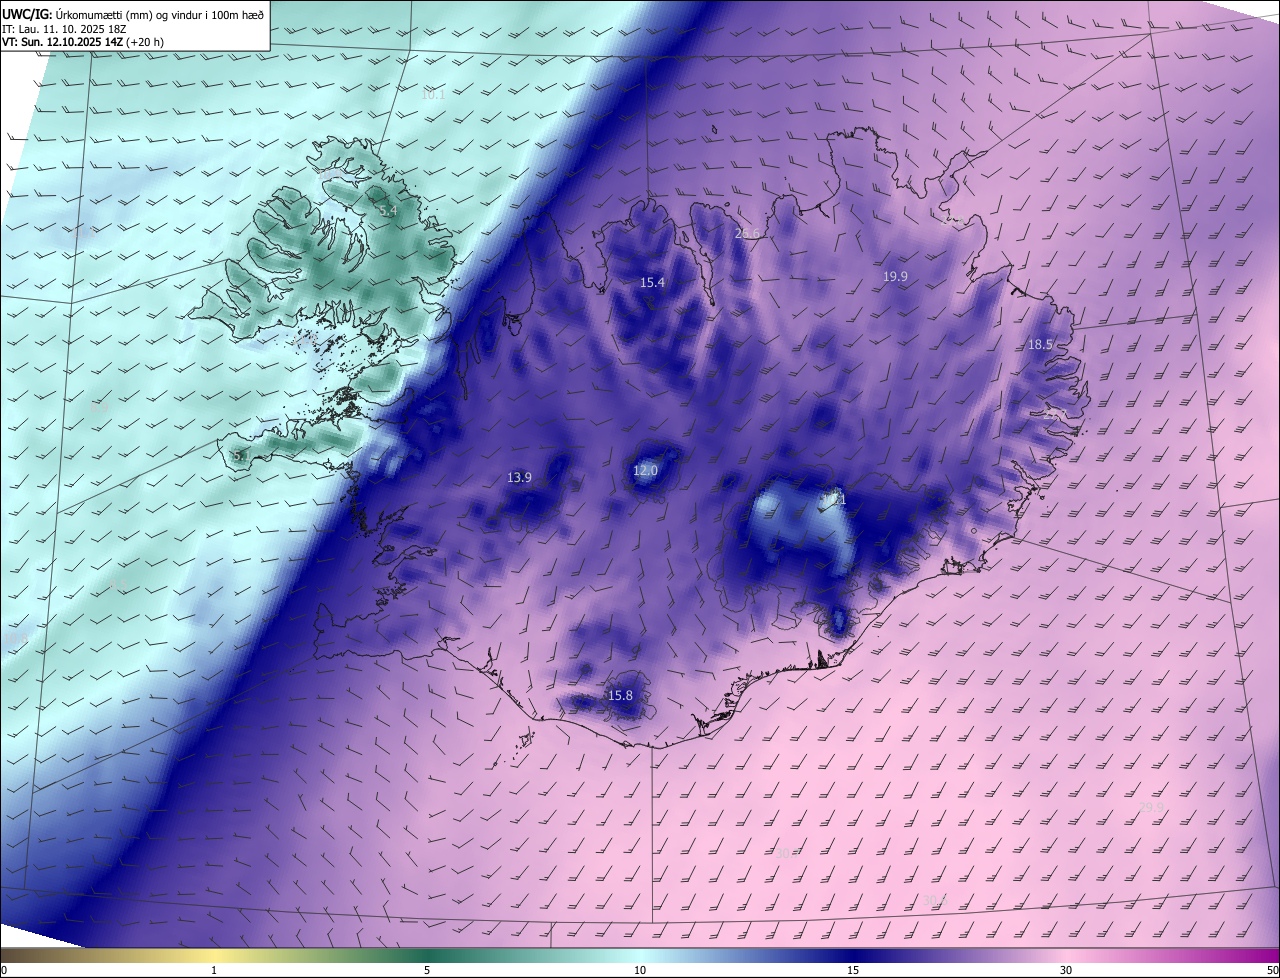Click the 10.1 value label over the northwest sea
This screenshot has width=1280, height=978.
click(x=433, y=95)
